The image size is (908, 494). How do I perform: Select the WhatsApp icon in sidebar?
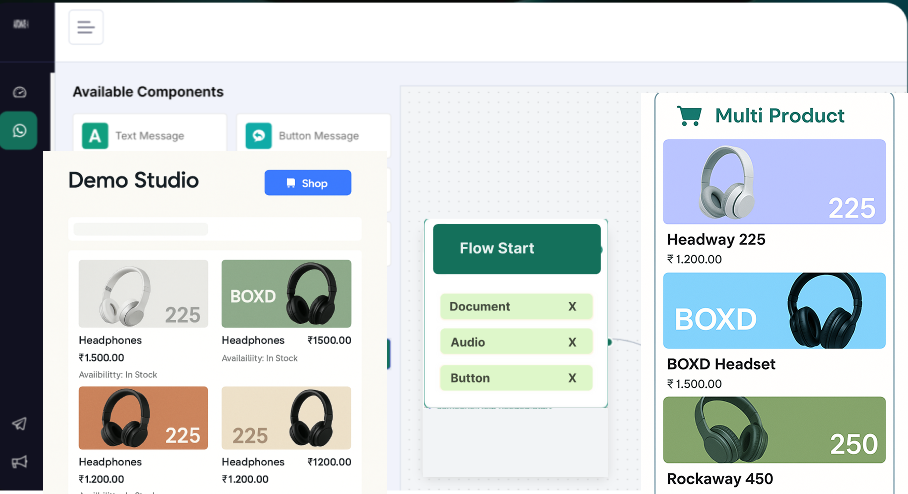(x=19, y=131)
